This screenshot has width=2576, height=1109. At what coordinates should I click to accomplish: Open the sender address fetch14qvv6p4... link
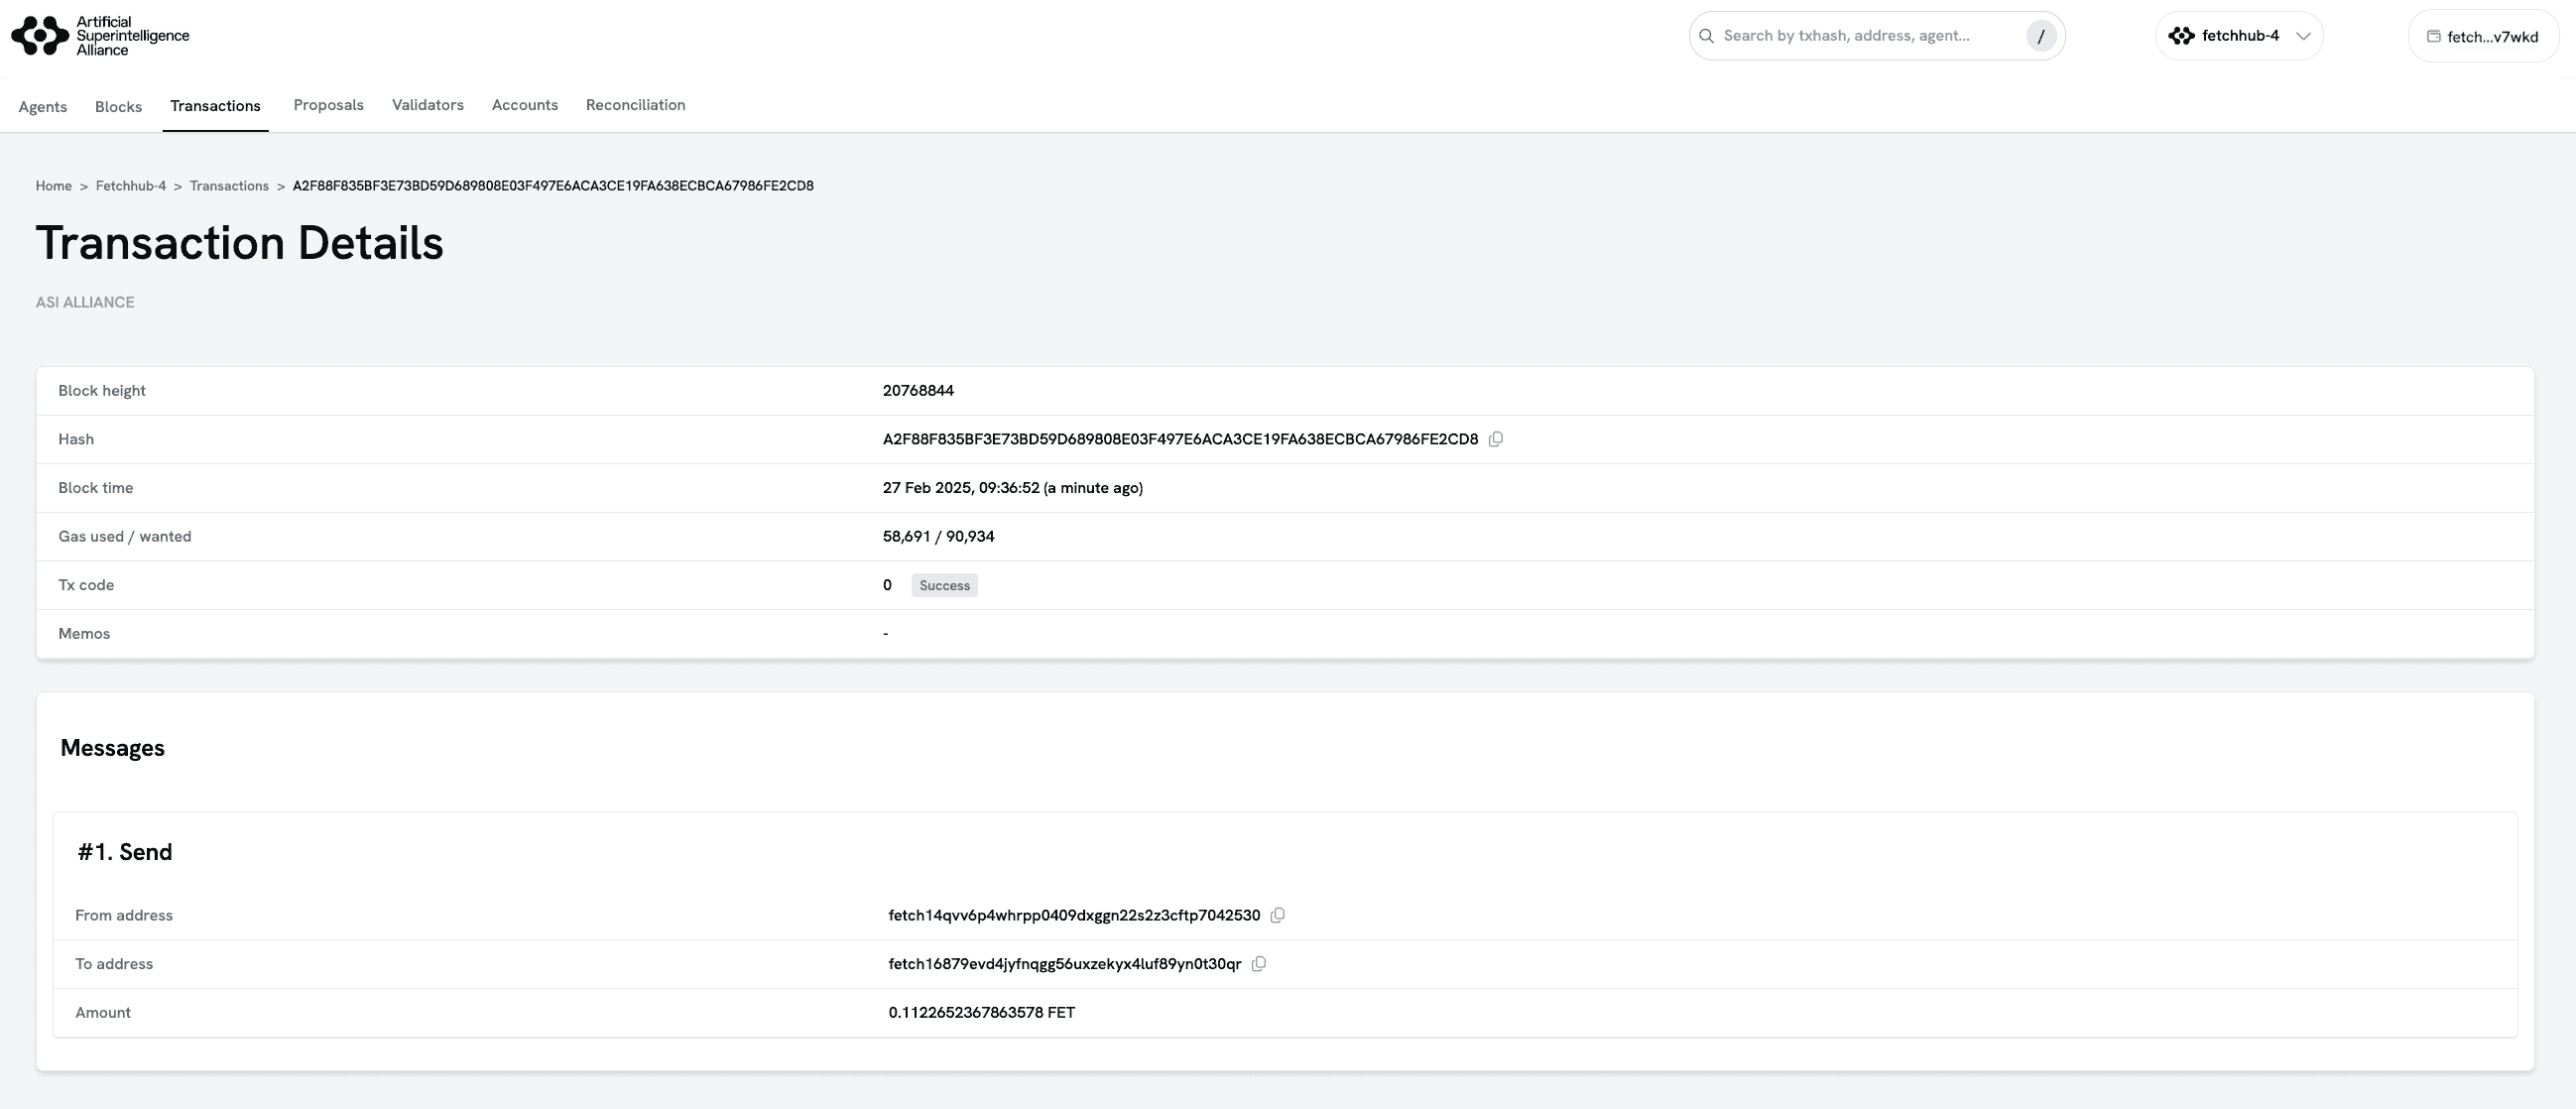tap(1073, 915)
